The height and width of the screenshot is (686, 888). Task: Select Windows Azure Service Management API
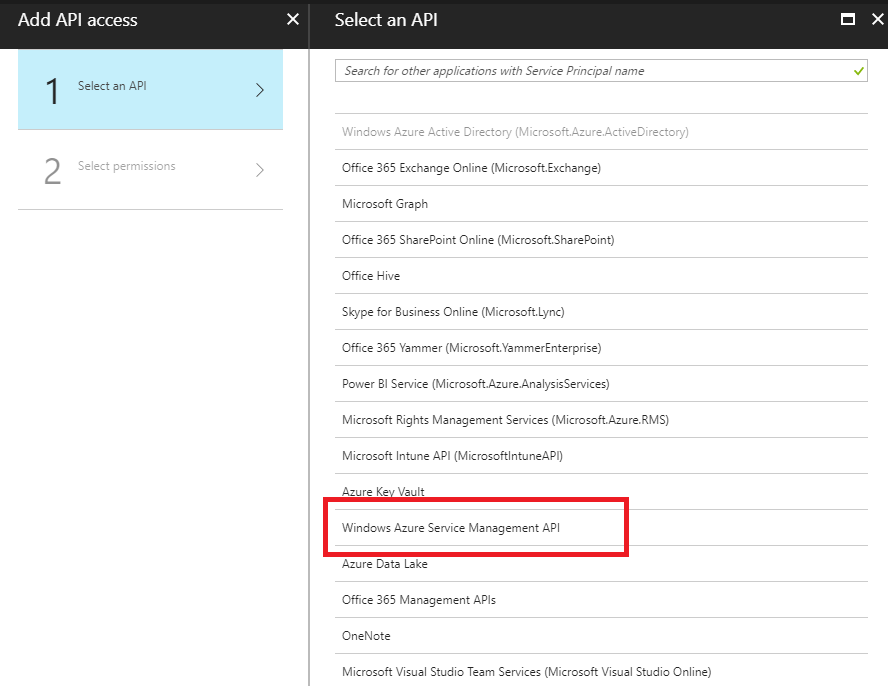(601, 528)
